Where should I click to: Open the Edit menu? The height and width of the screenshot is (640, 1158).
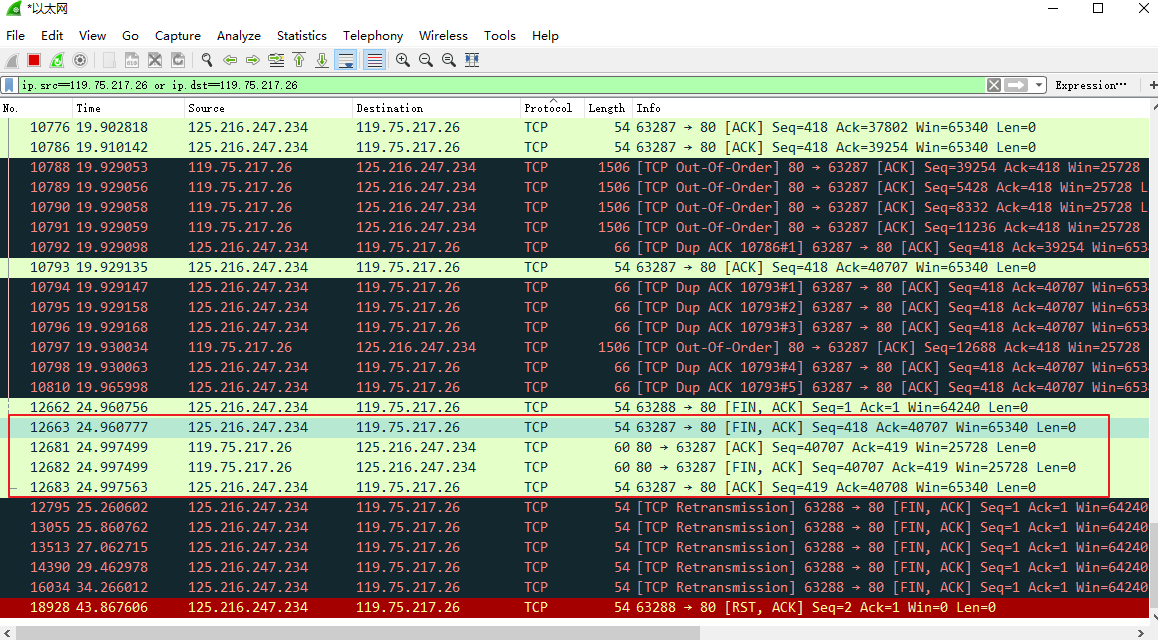click(x=52, y=35)
